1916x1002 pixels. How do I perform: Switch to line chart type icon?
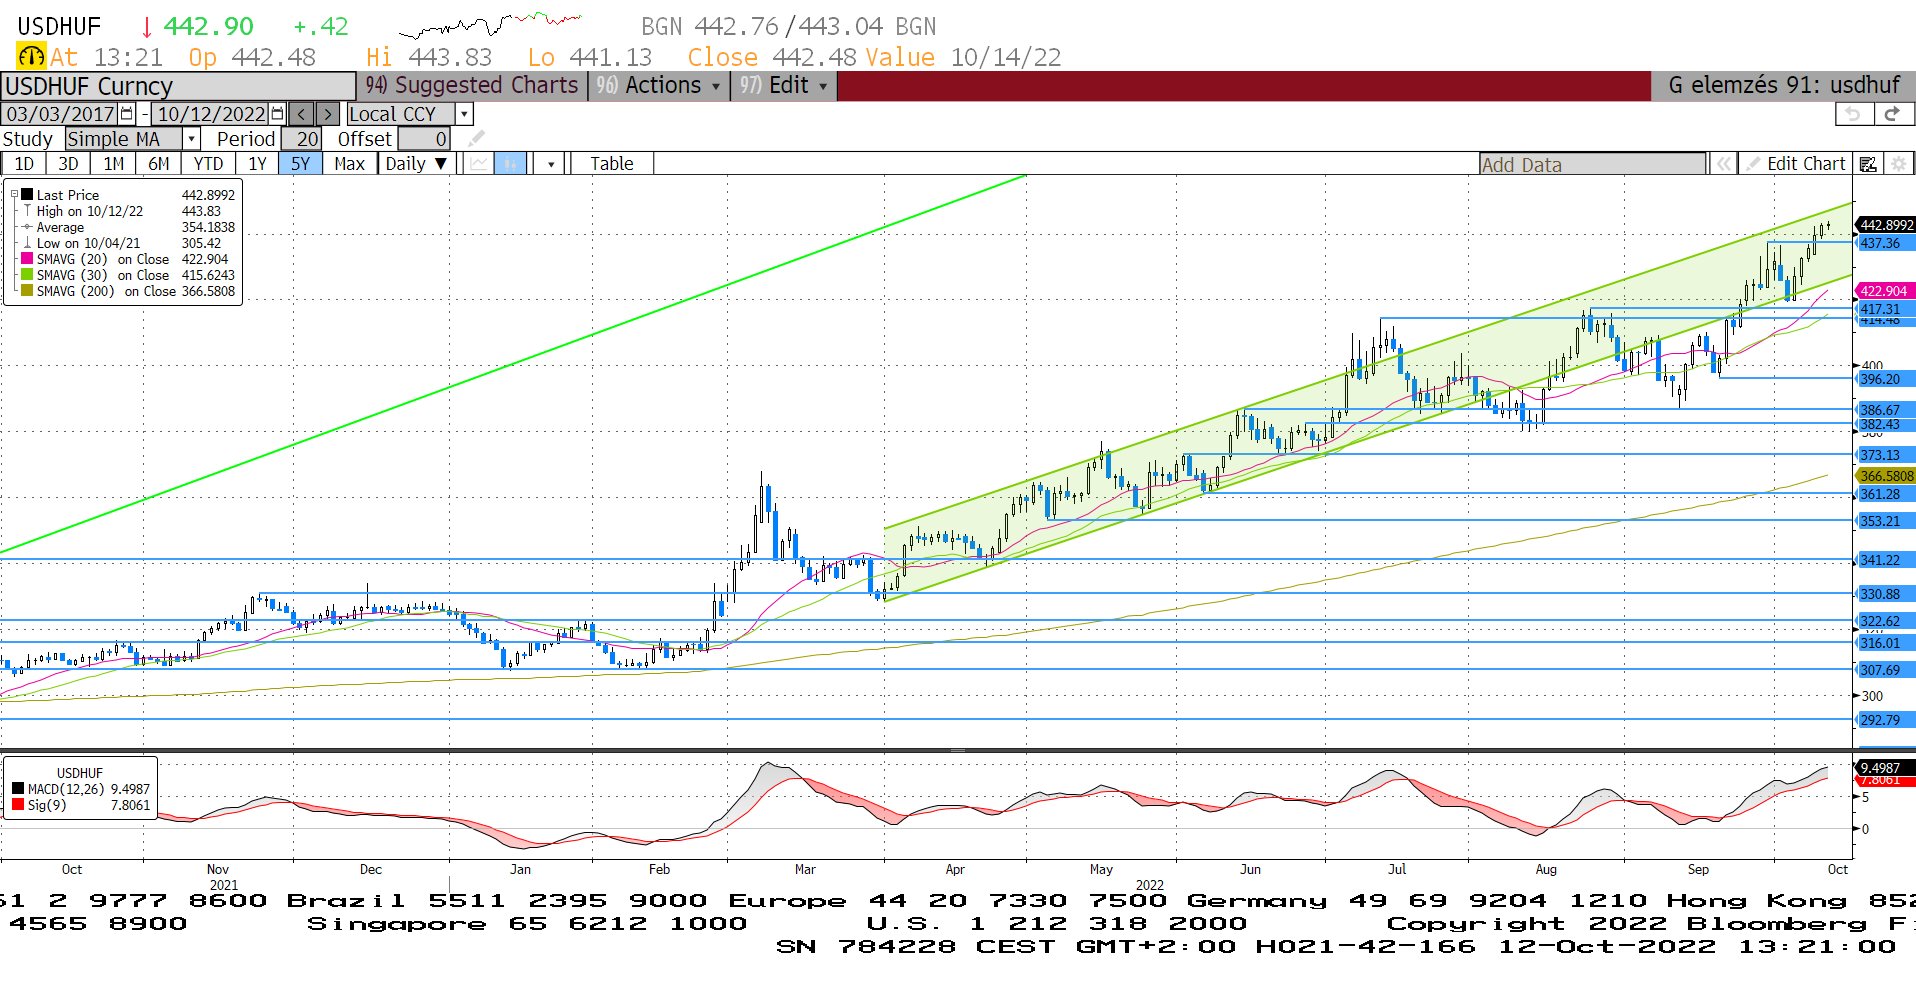[480, 164]
